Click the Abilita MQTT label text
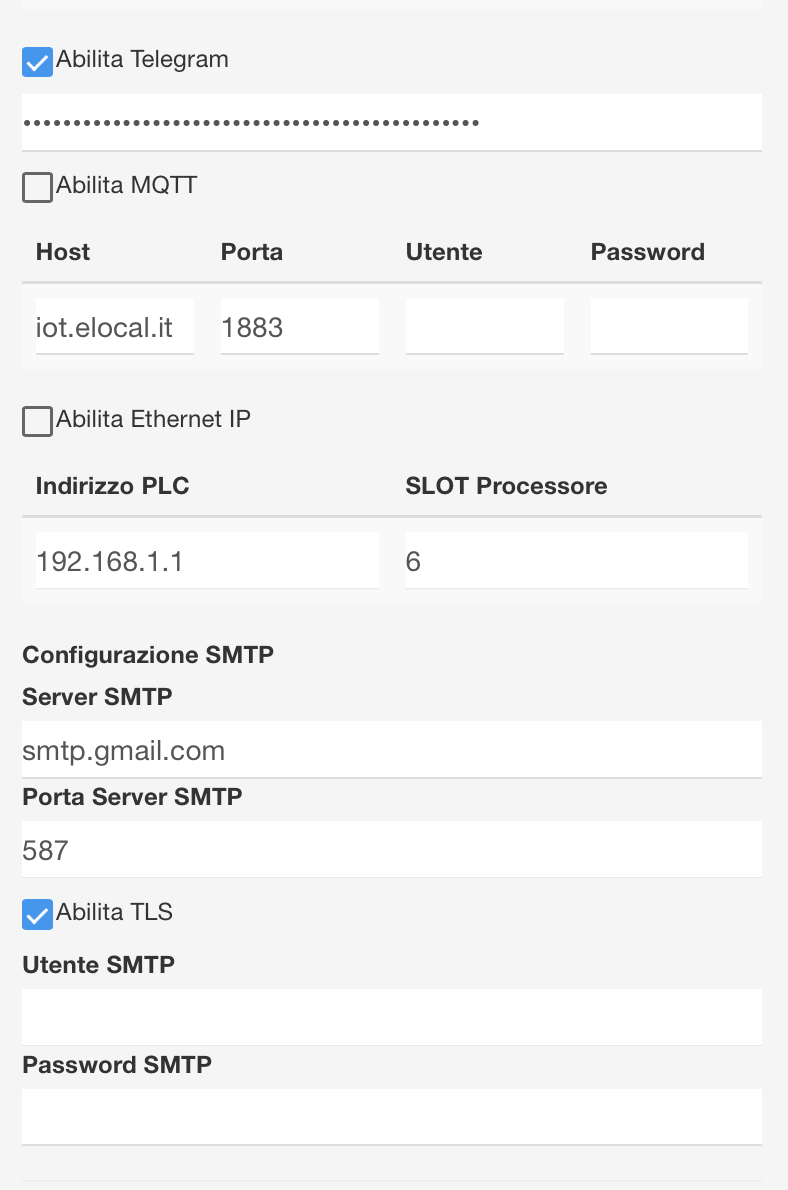 tap(126, 185)
